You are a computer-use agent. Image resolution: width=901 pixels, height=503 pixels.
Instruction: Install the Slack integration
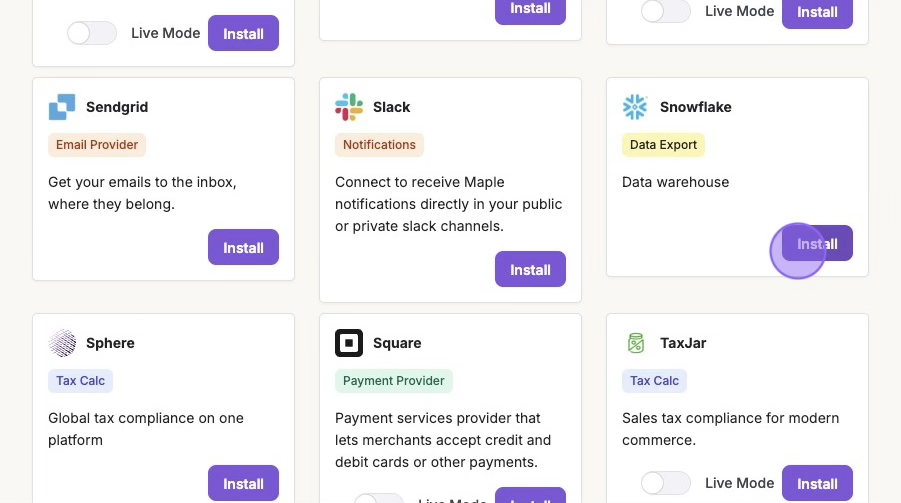(x=530, y=269)
